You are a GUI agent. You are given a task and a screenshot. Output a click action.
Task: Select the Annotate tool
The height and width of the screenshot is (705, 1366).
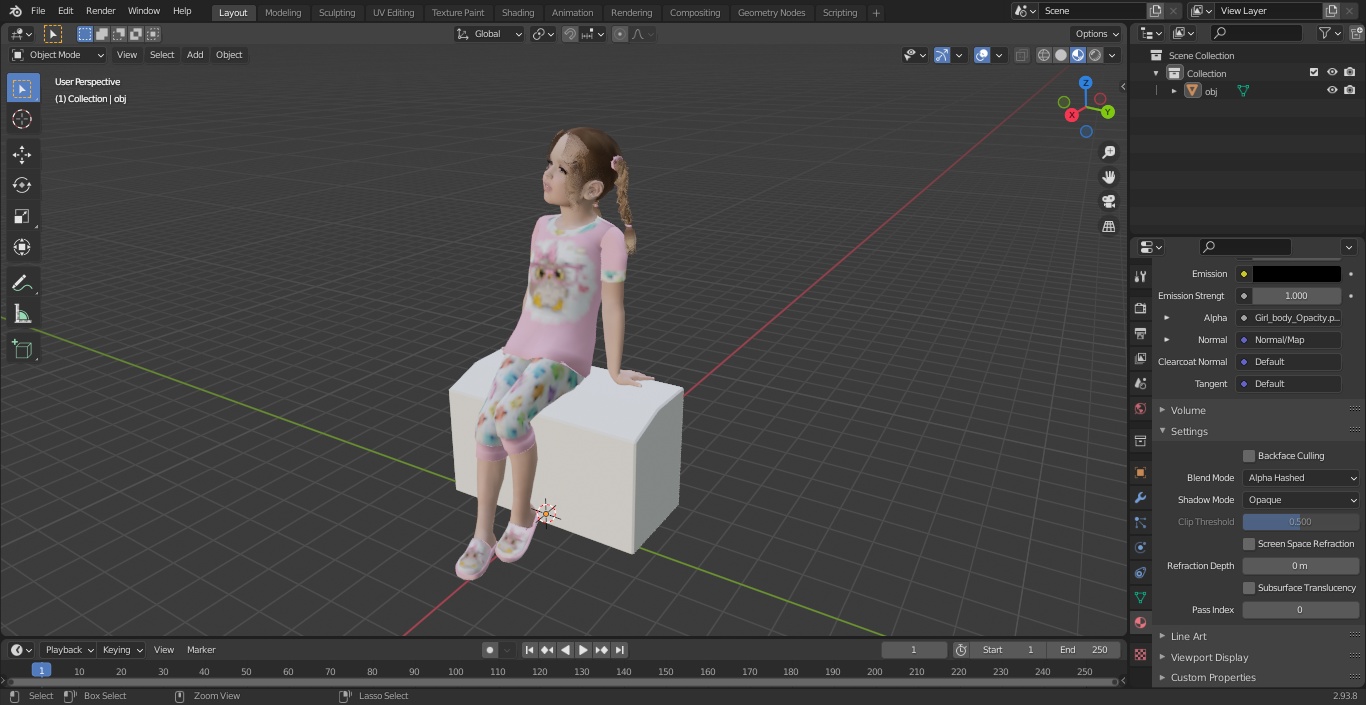[x=22, y=284]
